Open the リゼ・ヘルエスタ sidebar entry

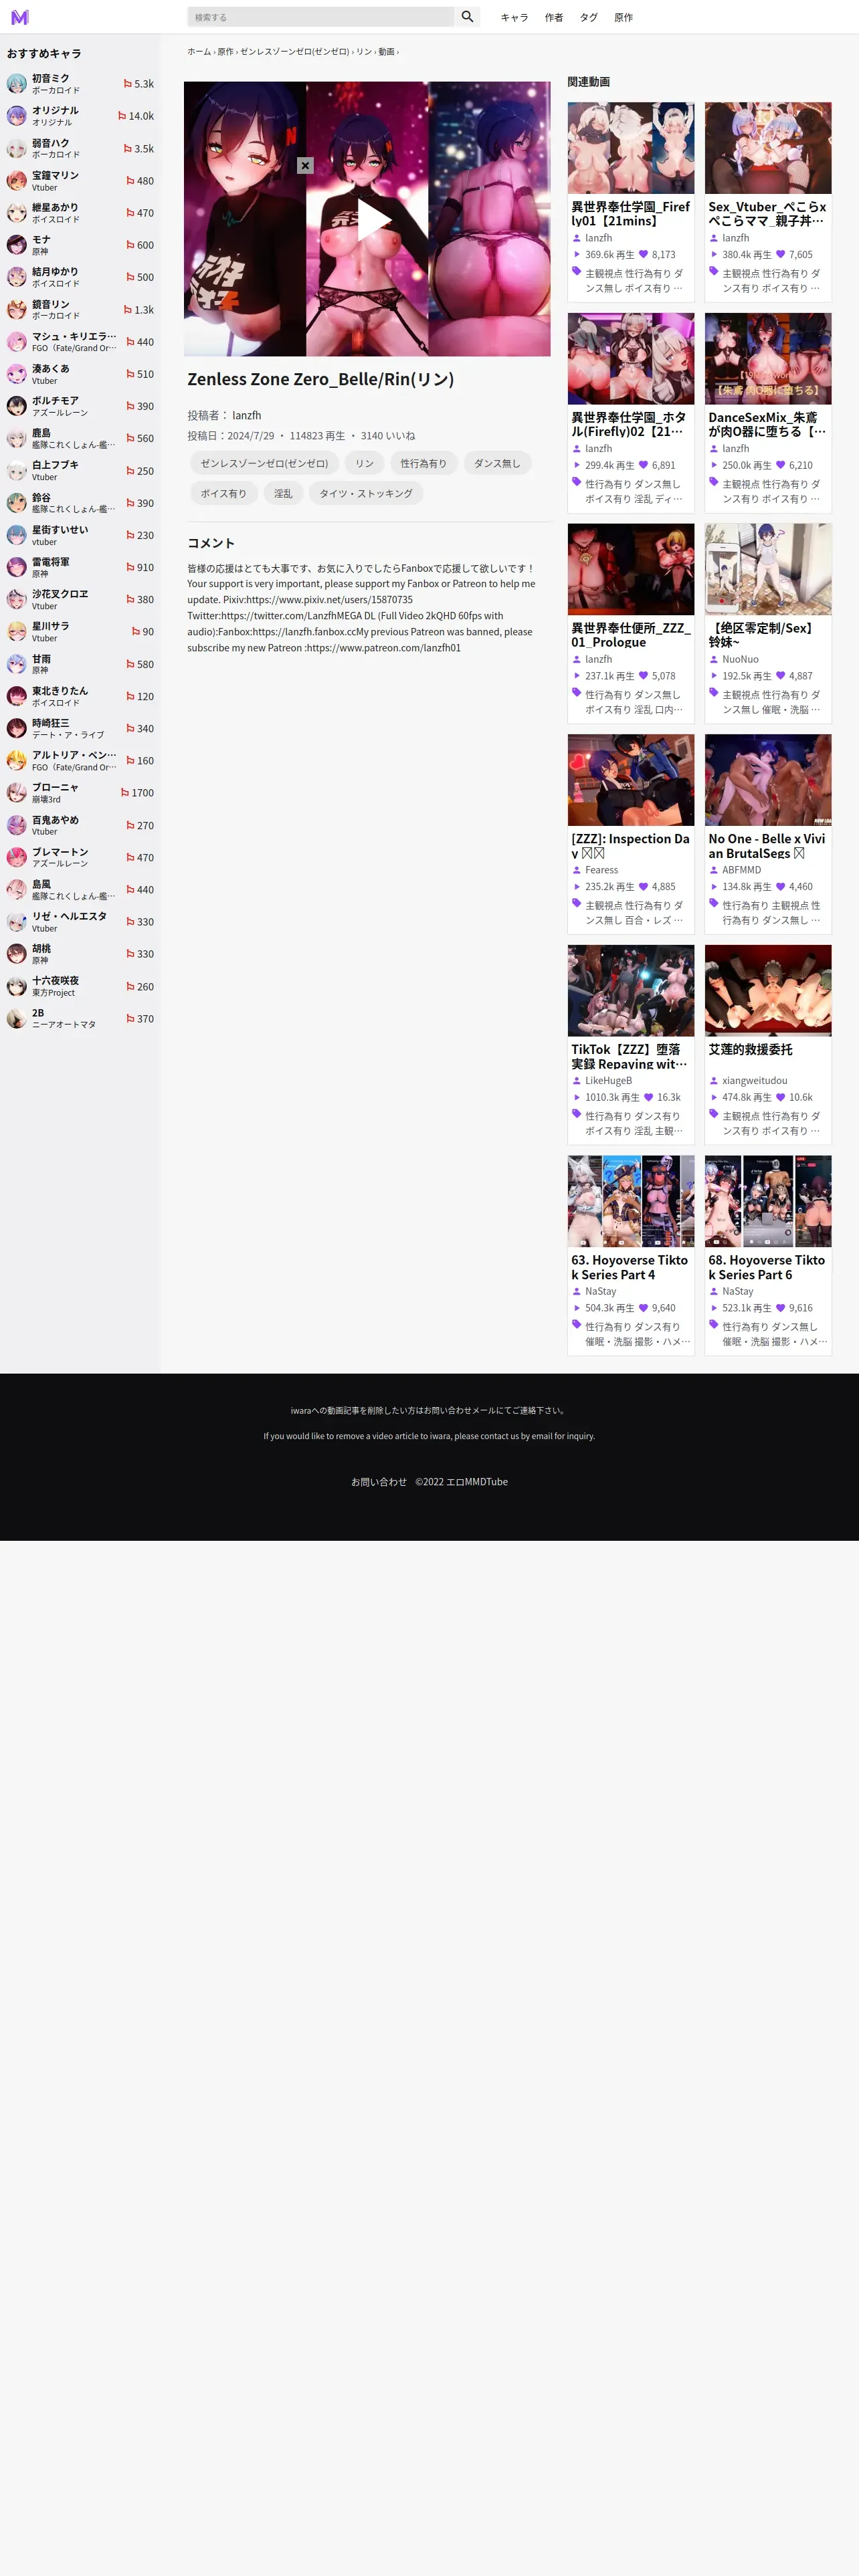80,922
